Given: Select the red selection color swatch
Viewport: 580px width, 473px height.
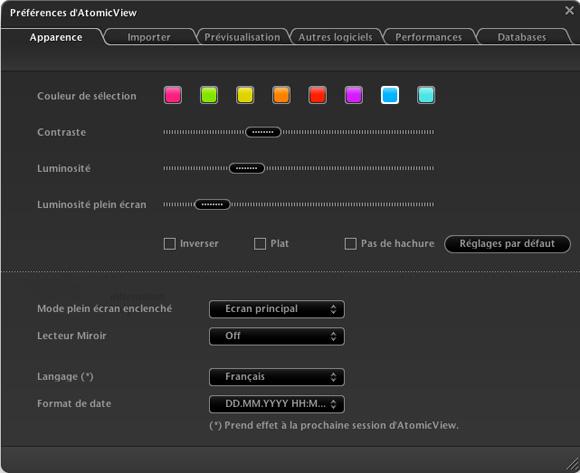Looking at the screenshot, I should pos(317,95).
